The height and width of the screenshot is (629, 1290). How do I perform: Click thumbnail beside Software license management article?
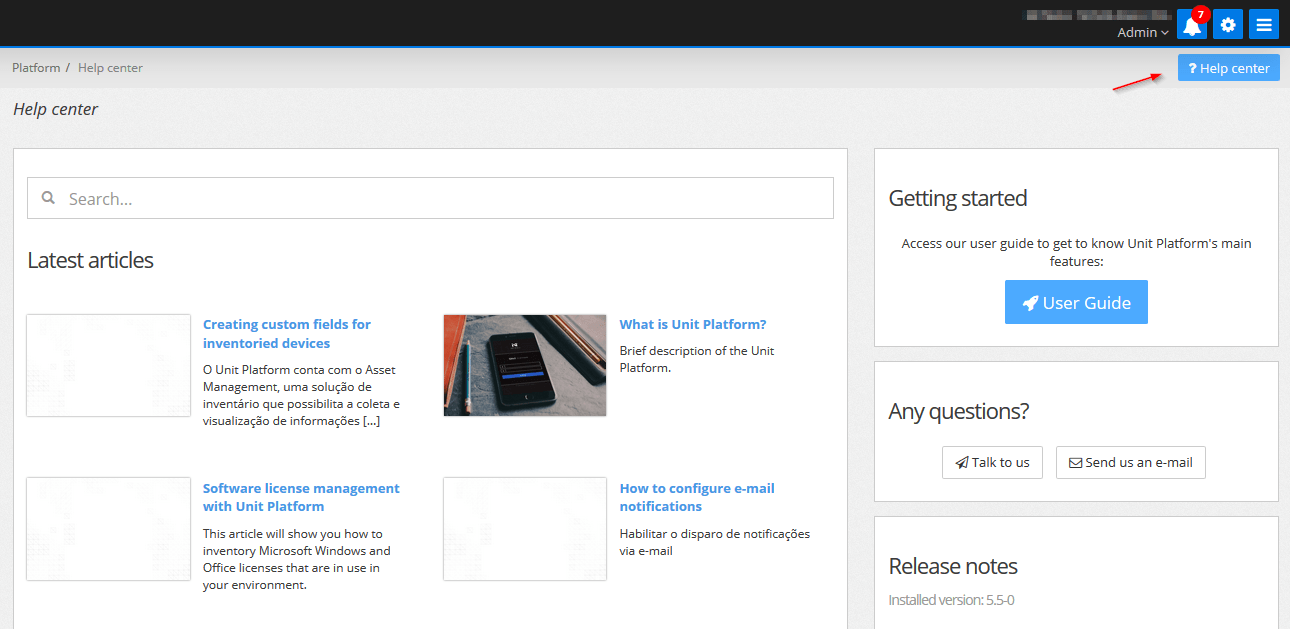click(x=108, y=529)
